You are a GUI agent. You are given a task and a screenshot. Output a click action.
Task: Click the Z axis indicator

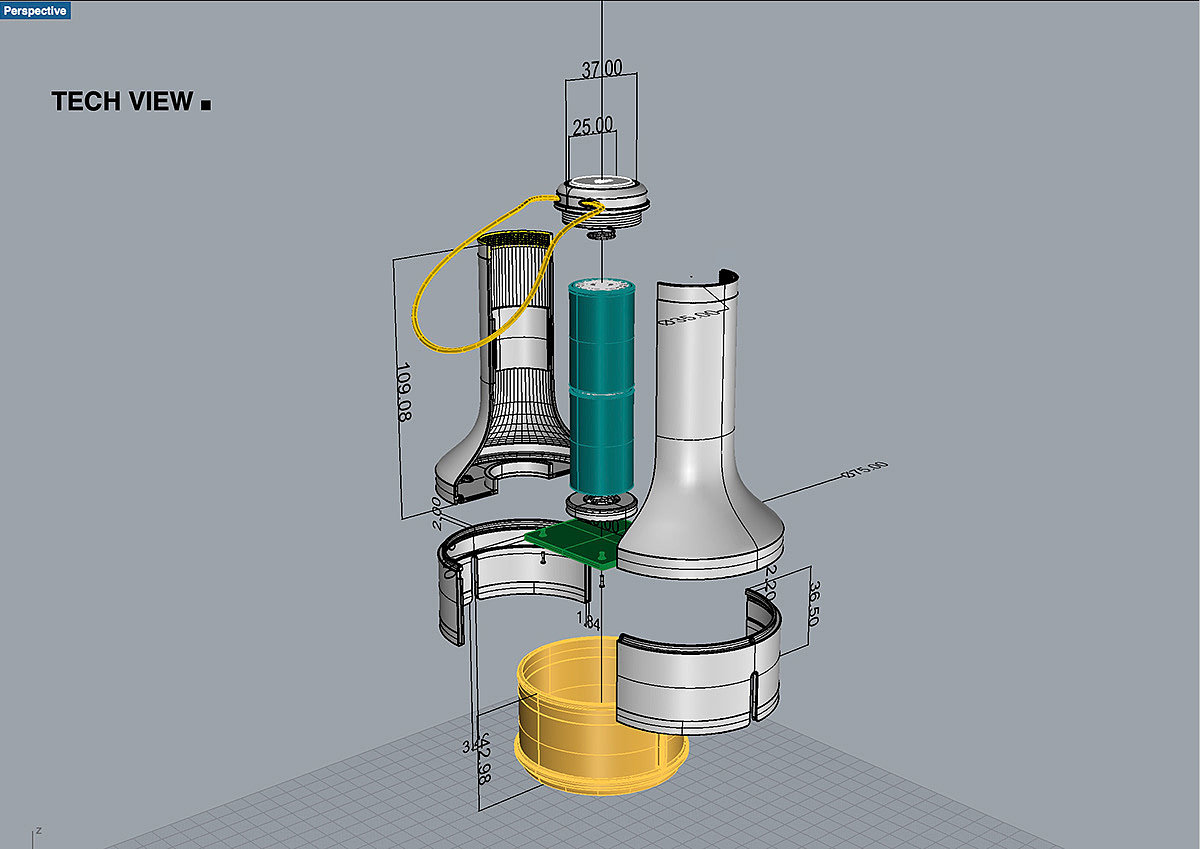38,831
